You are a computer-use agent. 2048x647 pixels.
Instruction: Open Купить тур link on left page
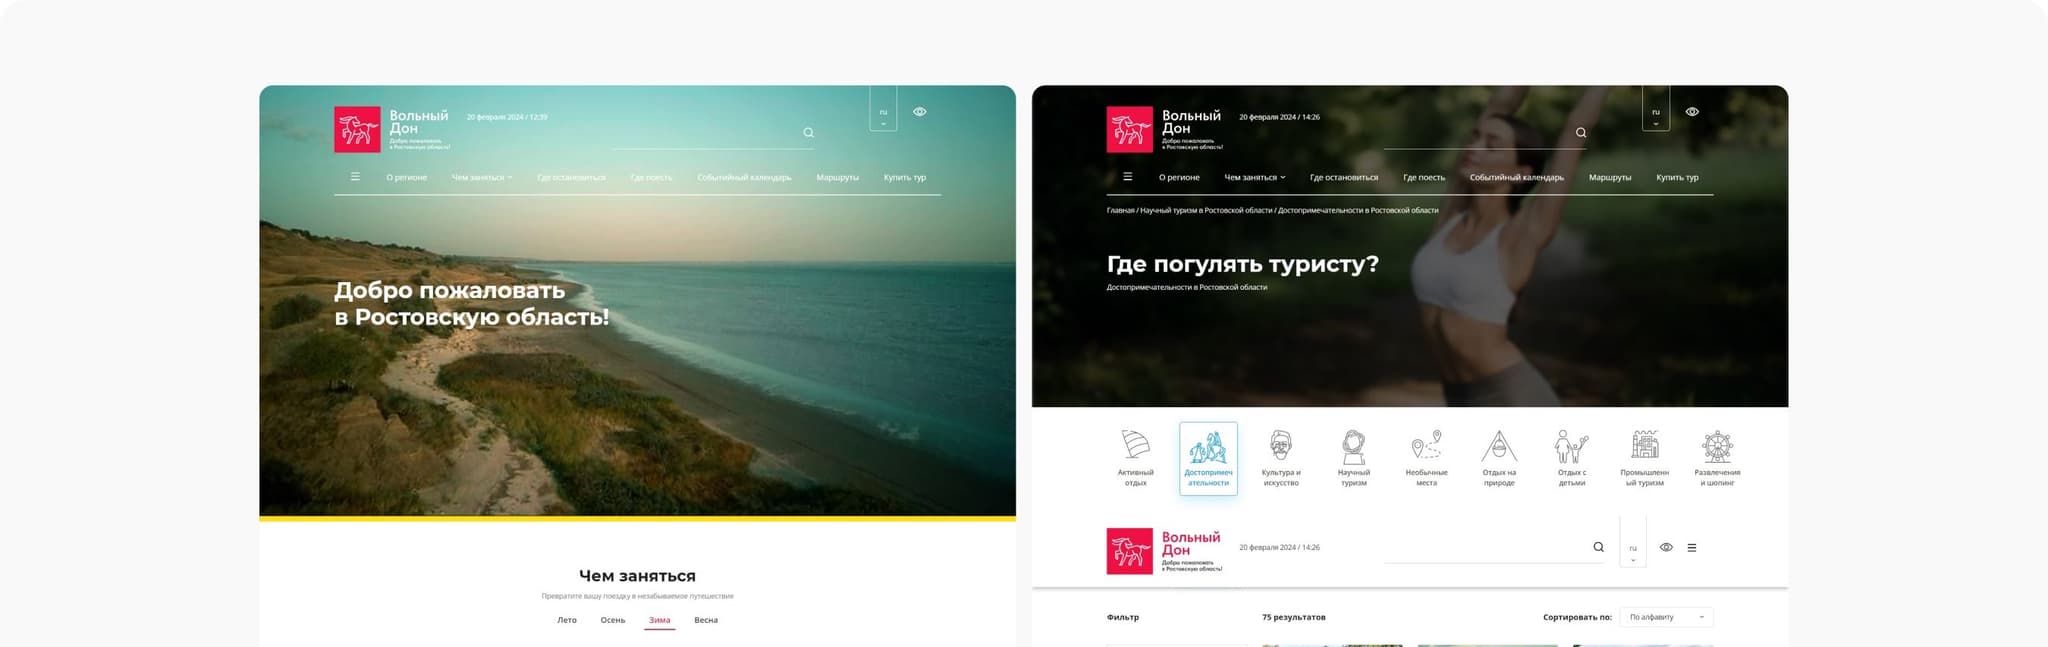[x=904, y=178]
